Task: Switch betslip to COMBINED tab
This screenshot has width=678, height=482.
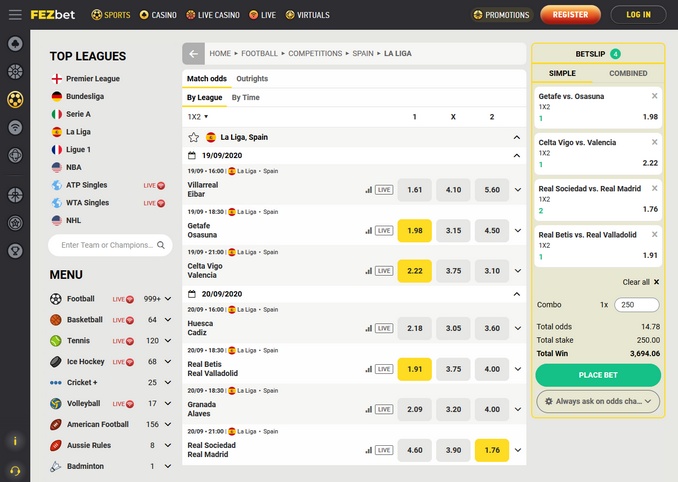Action: click(628, 73)
